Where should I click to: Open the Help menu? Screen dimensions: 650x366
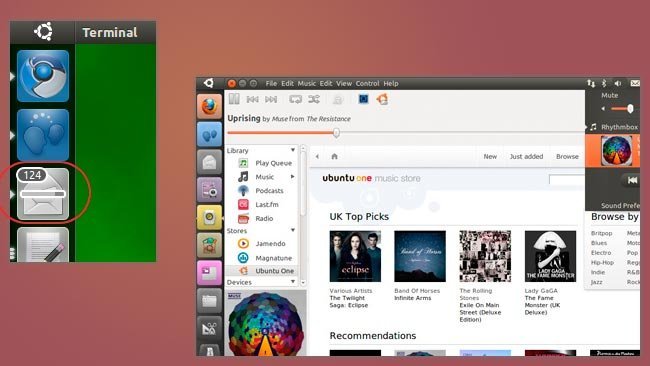pyautogui.click(x=390, y=83)
